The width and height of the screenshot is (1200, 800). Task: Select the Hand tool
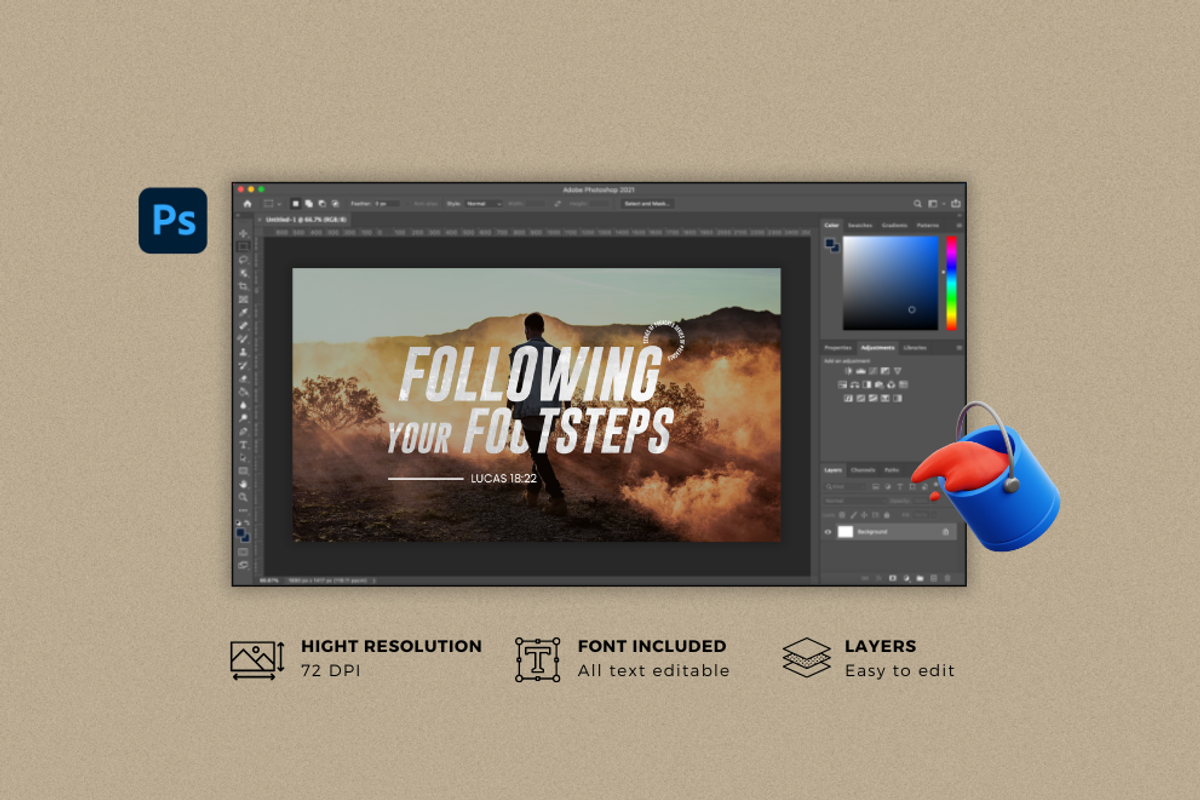(243, 484)
